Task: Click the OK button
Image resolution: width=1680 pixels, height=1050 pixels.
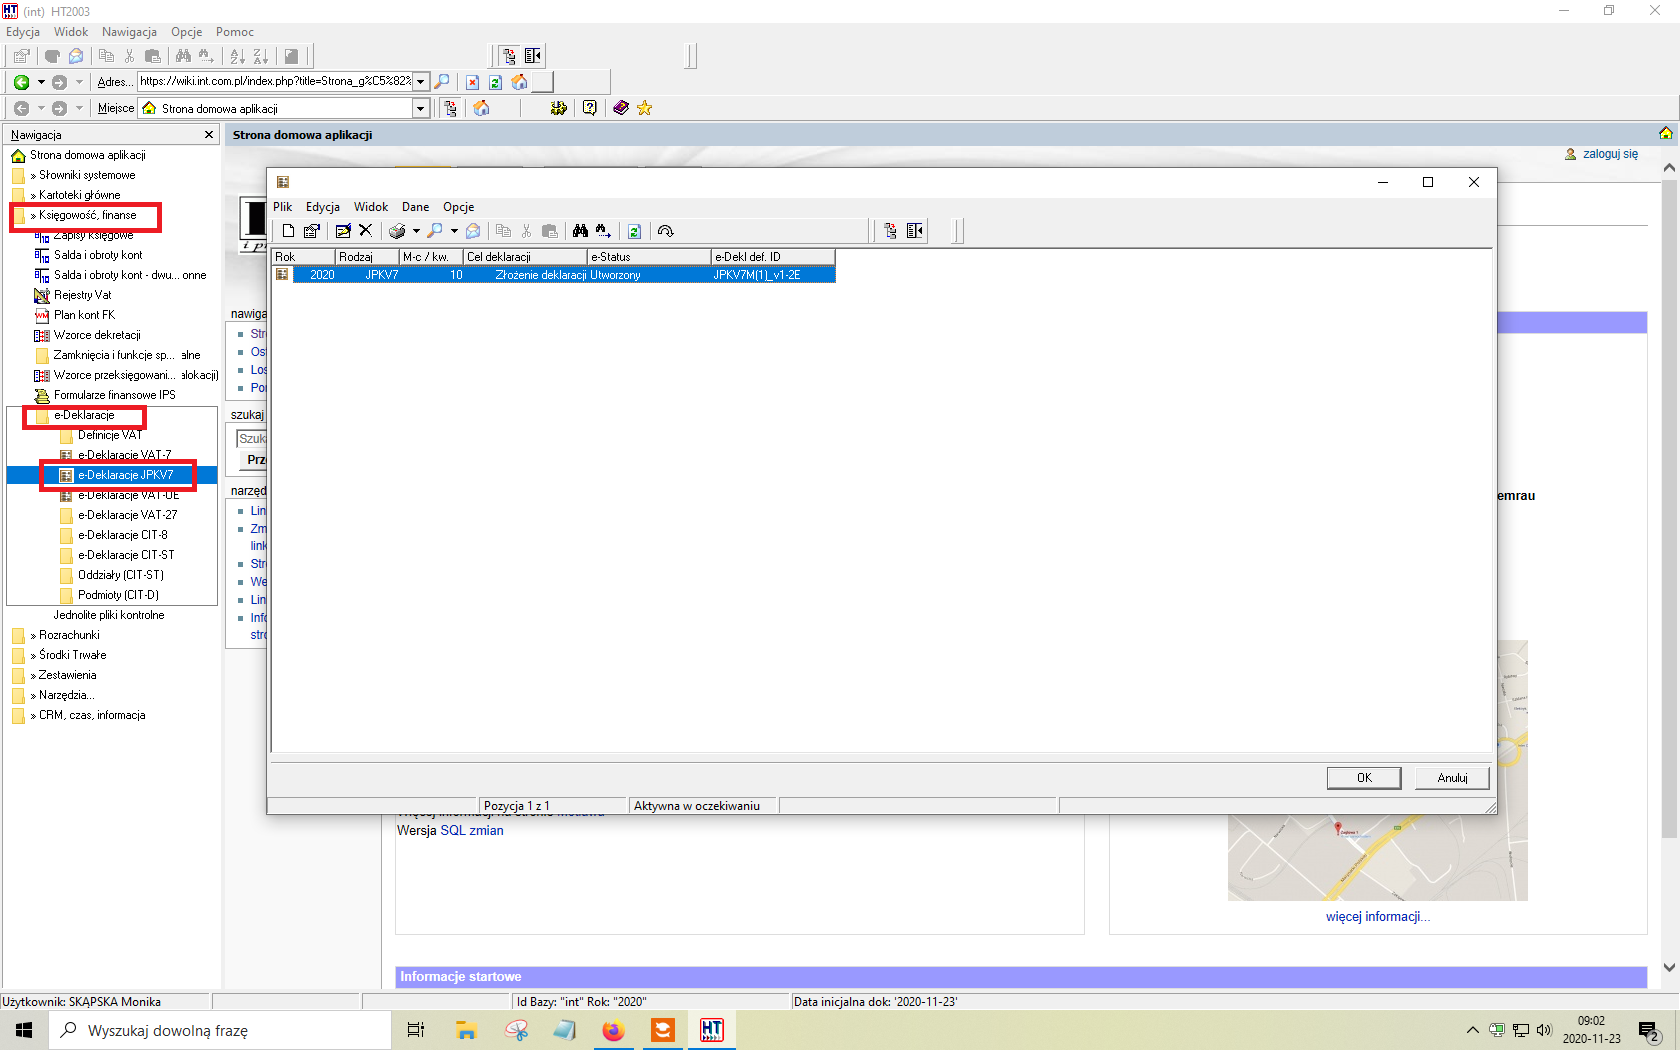Action: coord(1364,778)
